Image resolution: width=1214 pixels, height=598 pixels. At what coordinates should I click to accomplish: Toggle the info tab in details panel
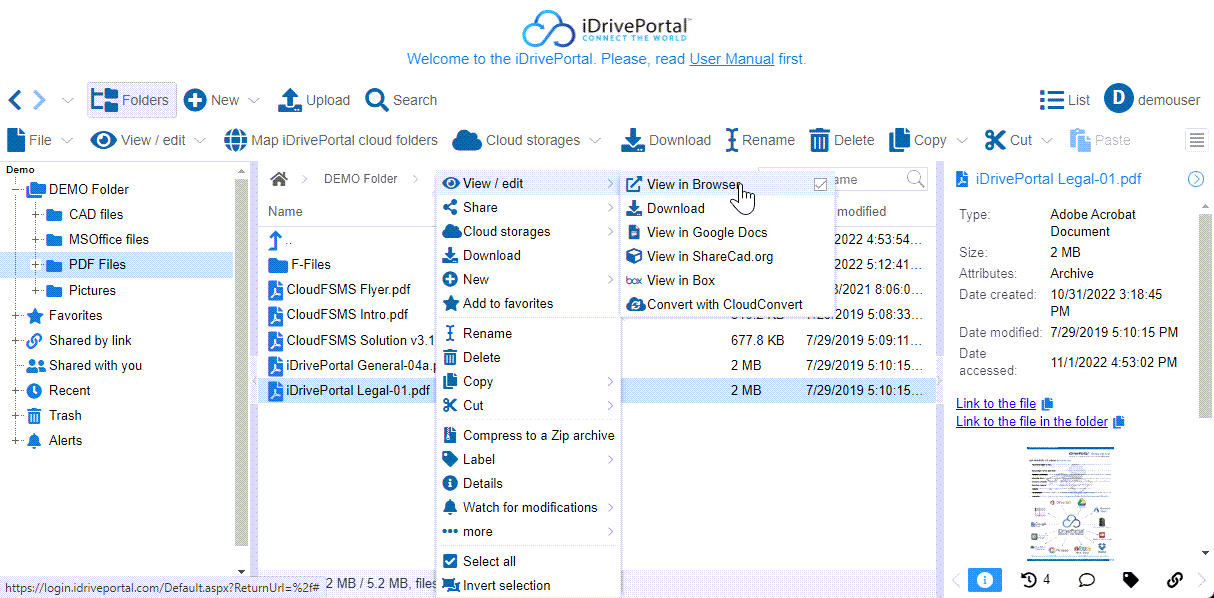point(984,580)
